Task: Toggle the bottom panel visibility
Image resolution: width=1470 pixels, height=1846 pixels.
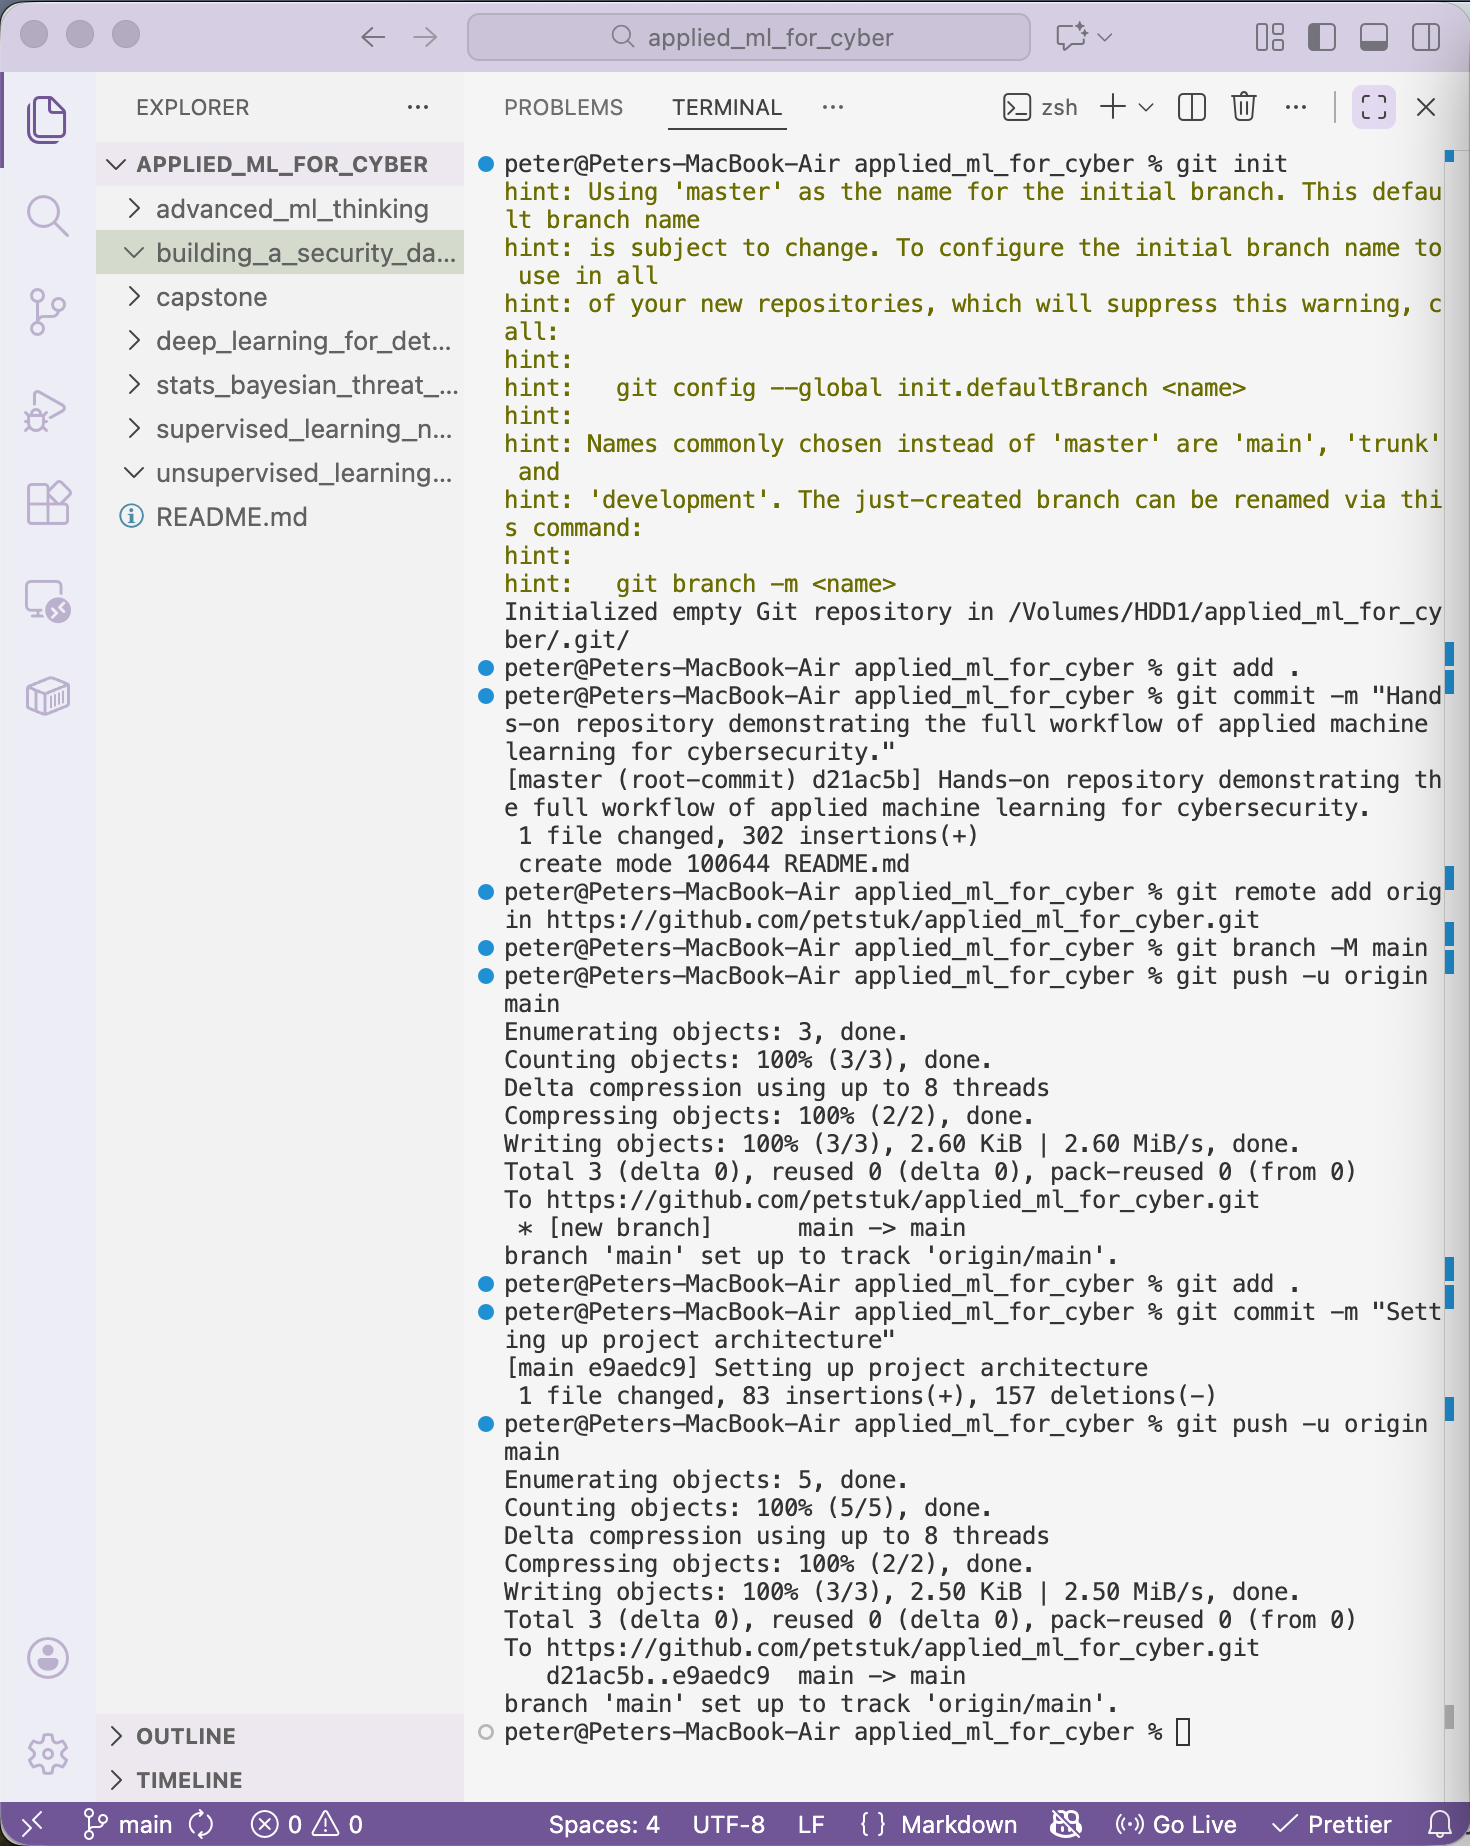Action: [x=1373, y=38]
